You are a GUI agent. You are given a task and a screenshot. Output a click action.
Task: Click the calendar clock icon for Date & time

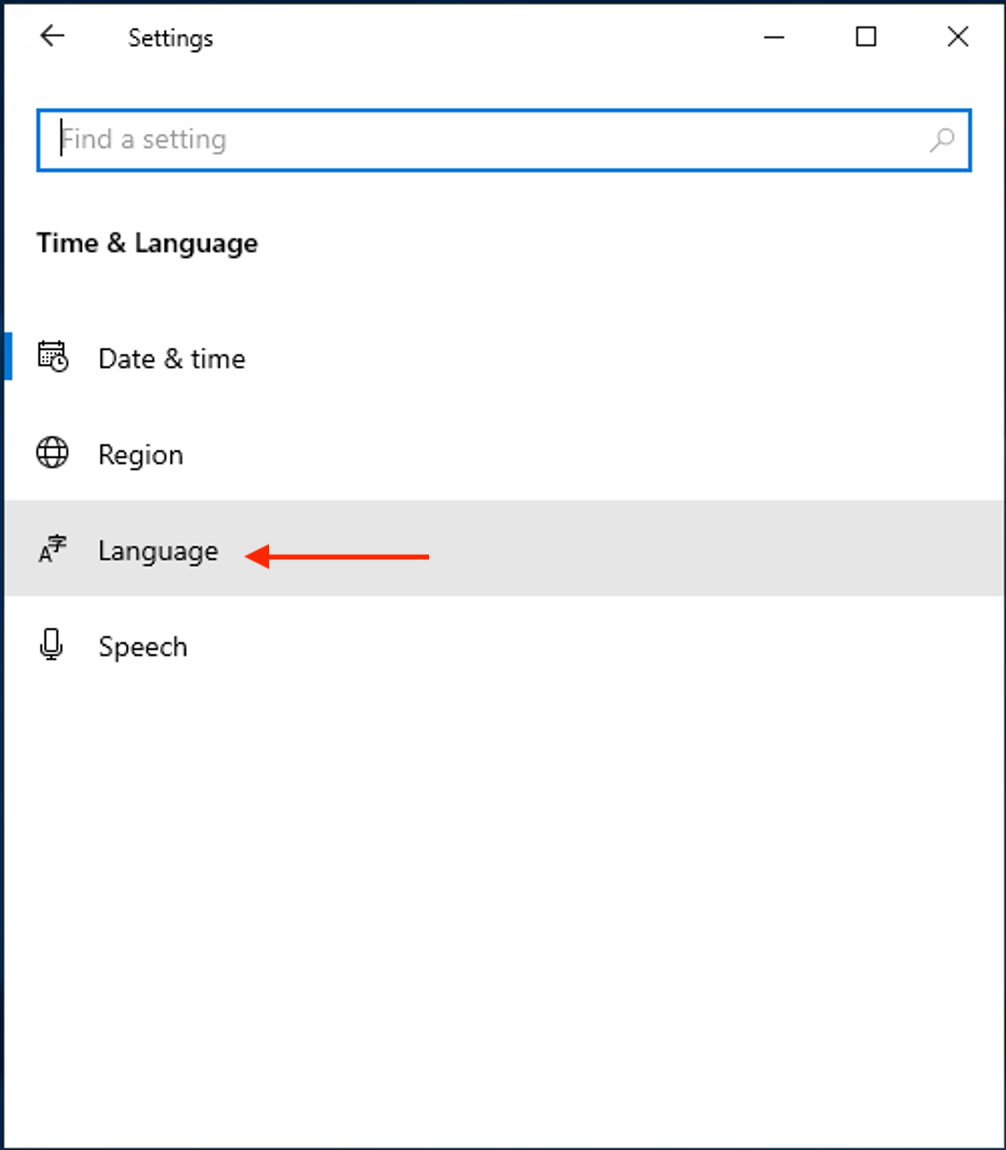point(53,357)
